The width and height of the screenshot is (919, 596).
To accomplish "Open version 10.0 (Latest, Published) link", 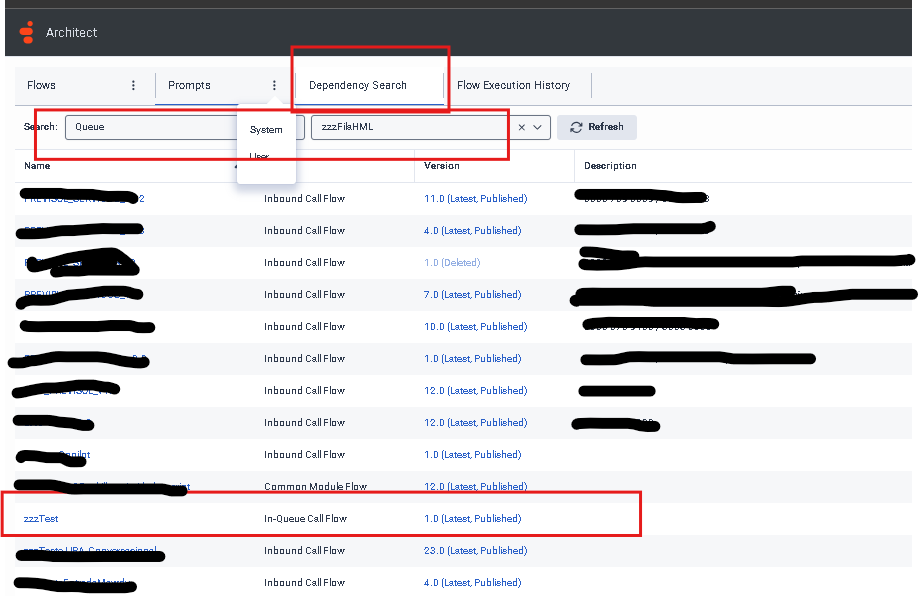I will 475,326.
